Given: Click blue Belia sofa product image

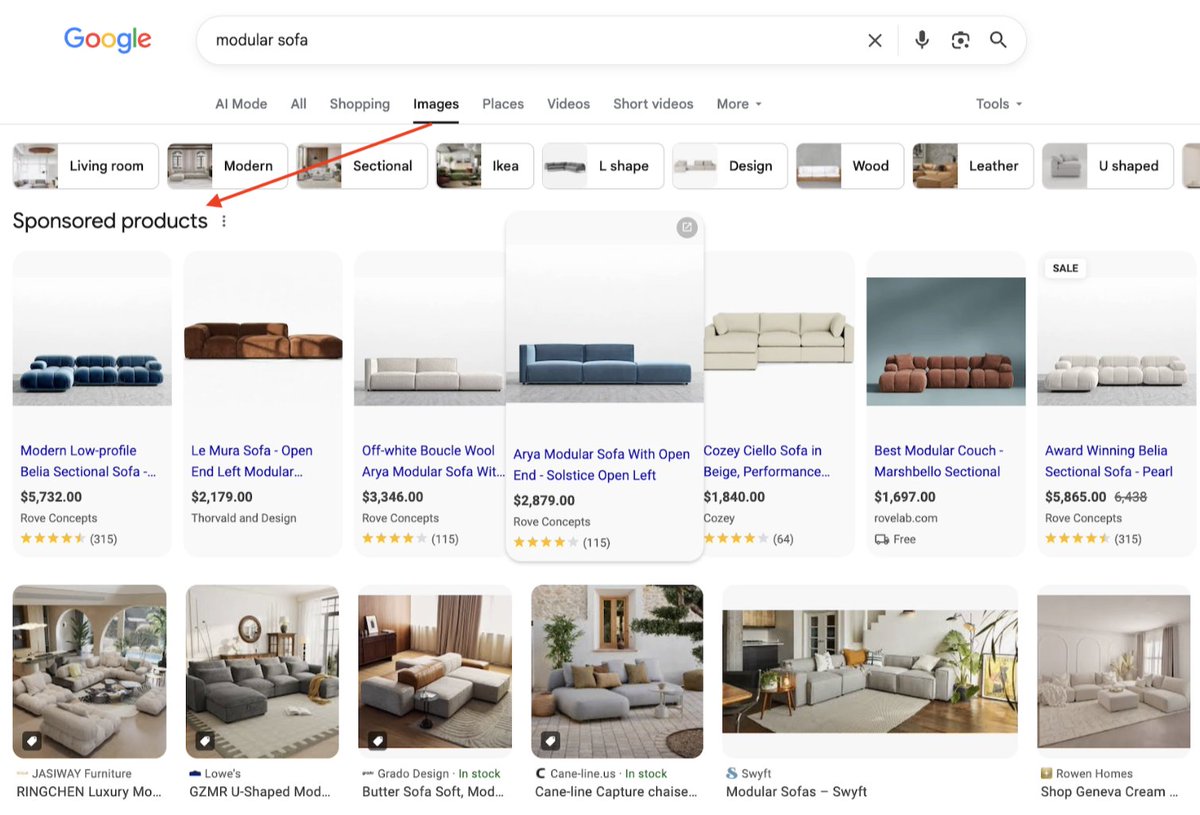Looking at the screenshot, I should tap(92, 341).
